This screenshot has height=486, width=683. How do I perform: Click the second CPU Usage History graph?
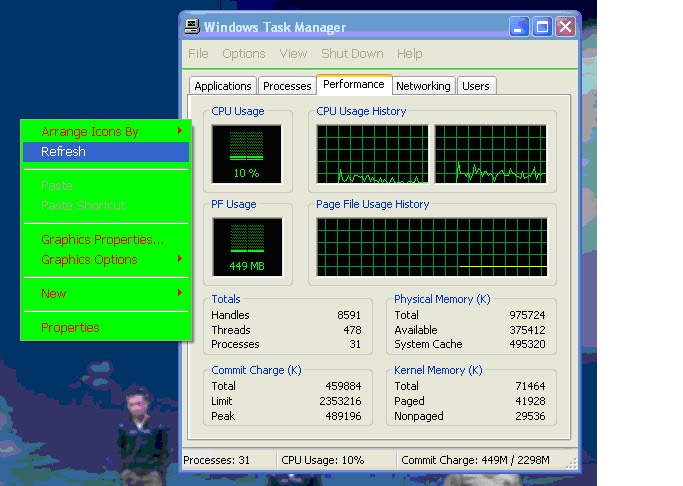pos(491,154)
